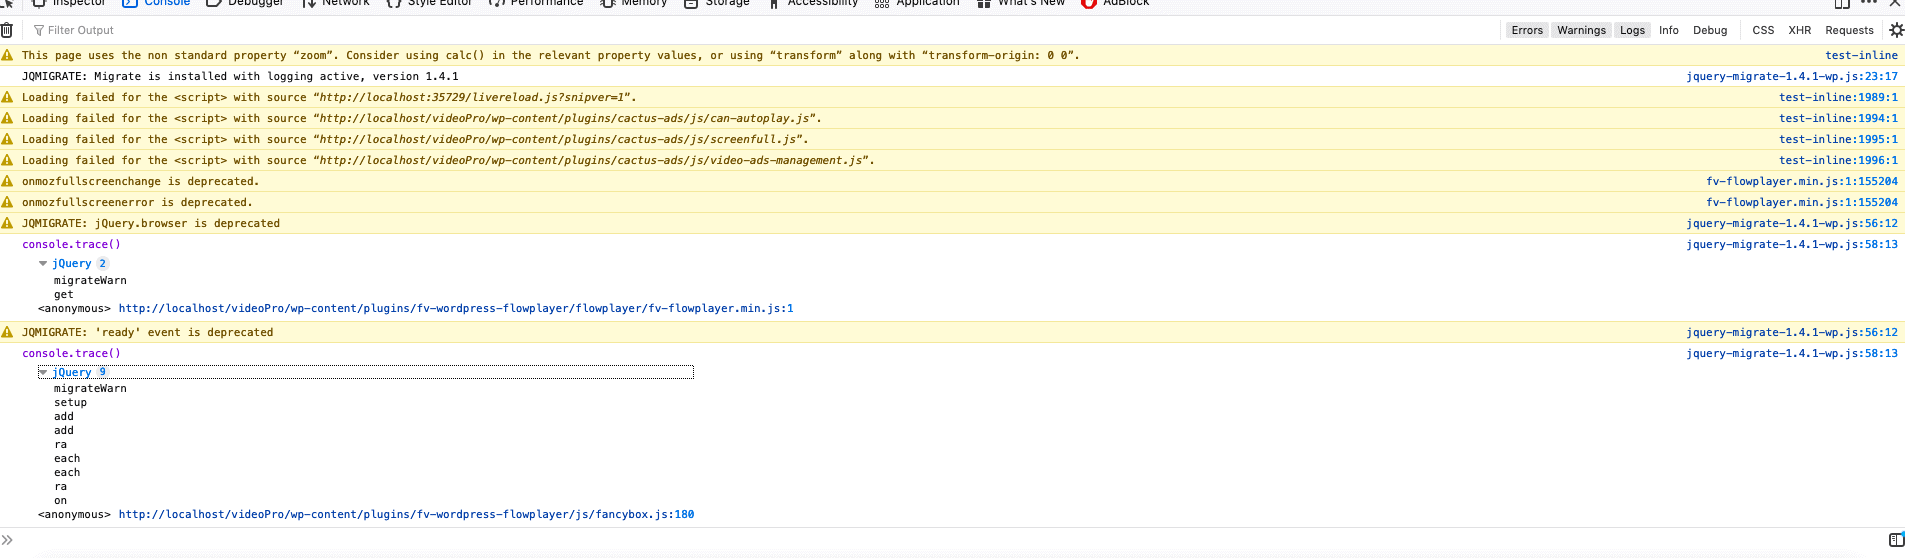Open jquery-migrate 56:12 link on 'ready' event row
Screen dimensions: 1905x558
click(1792, 332)
